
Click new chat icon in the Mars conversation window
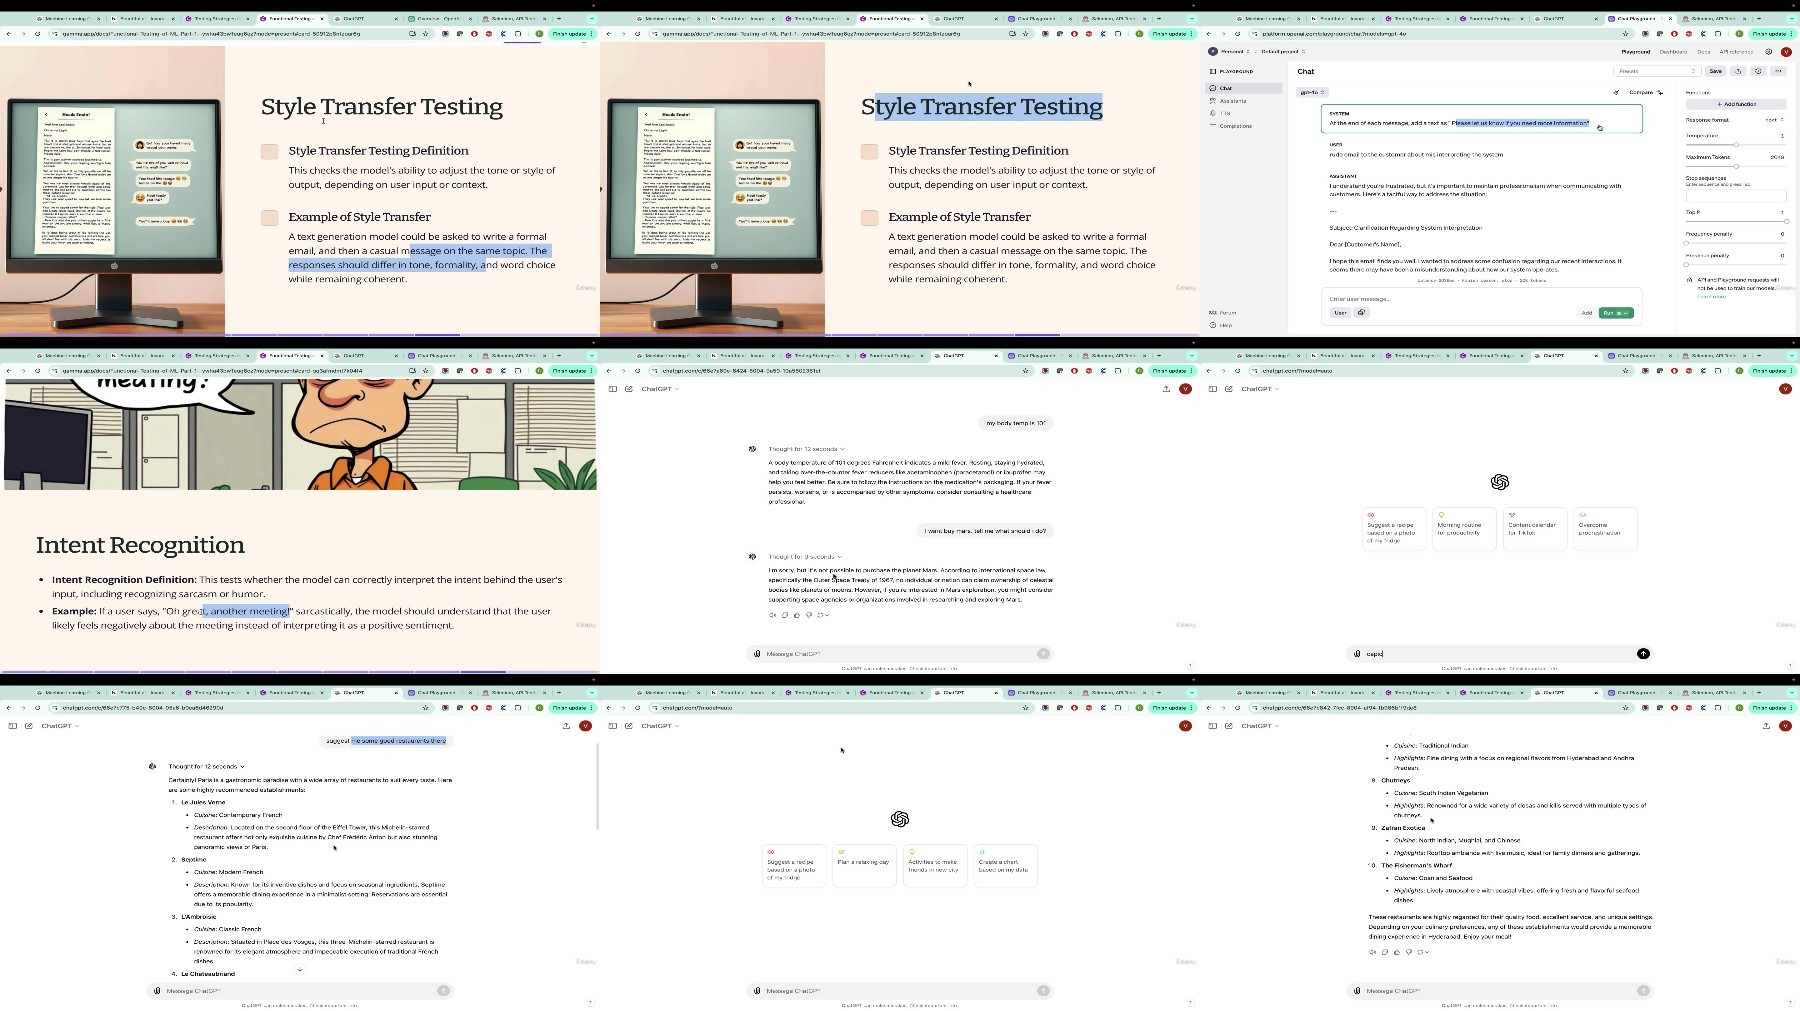click(x=628, y=389)
